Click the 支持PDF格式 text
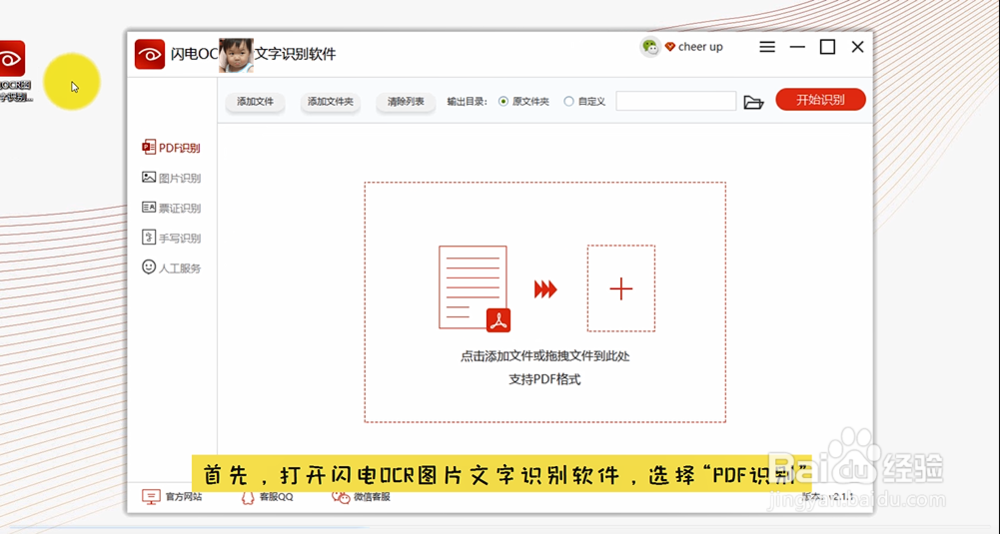 pyautogui.click(x=545, y=380)
